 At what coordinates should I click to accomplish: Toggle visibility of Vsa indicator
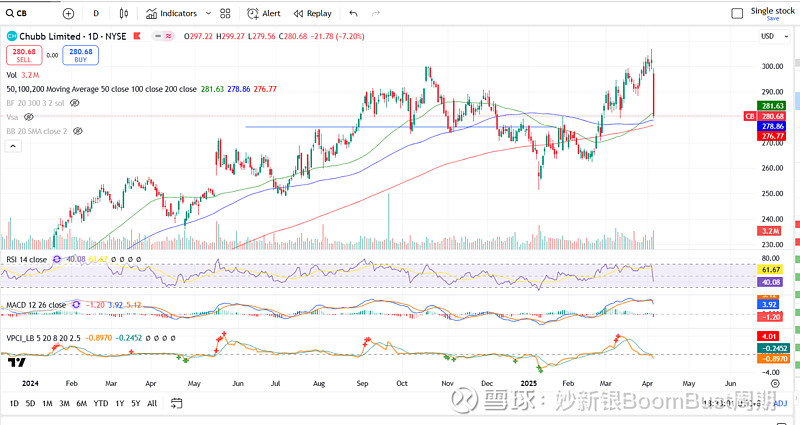[29, 117]
